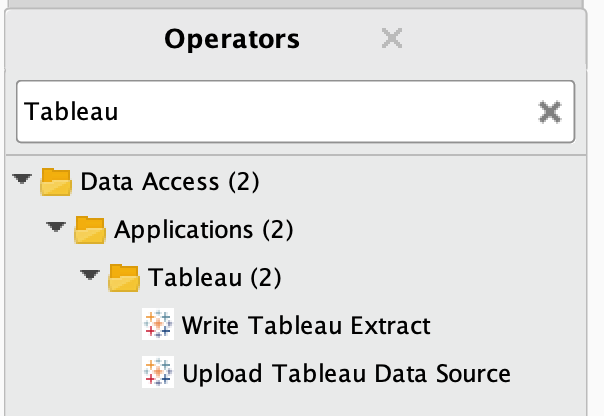Image resolution: width=604 pixels, height=416 pixels.
Task: Collapse the Tableau folder disclosure triangle
Action: tap(91, 276)
